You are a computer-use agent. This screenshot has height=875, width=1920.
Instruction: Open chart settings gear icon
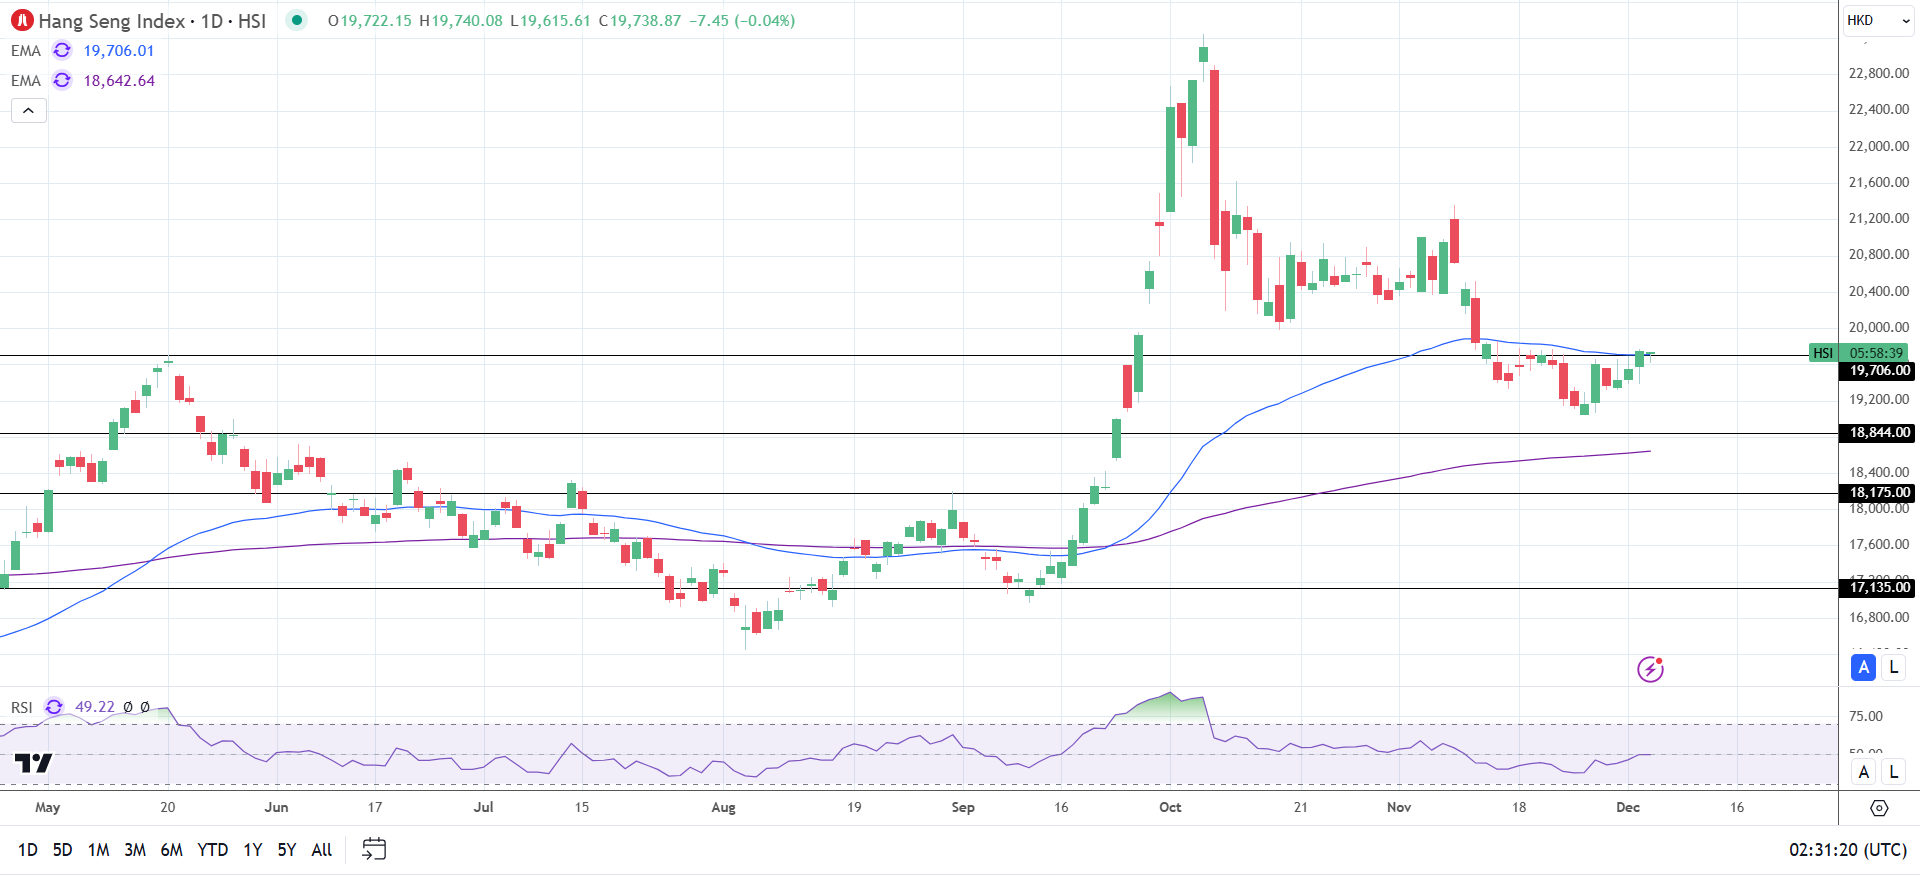1879,808
